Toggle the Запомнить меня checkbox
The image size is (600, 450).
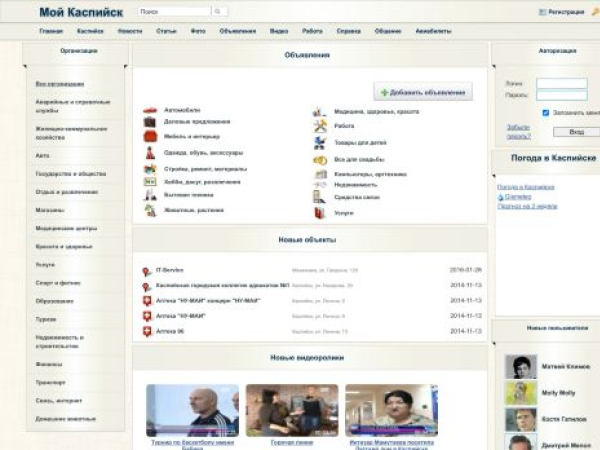[546, 112]
